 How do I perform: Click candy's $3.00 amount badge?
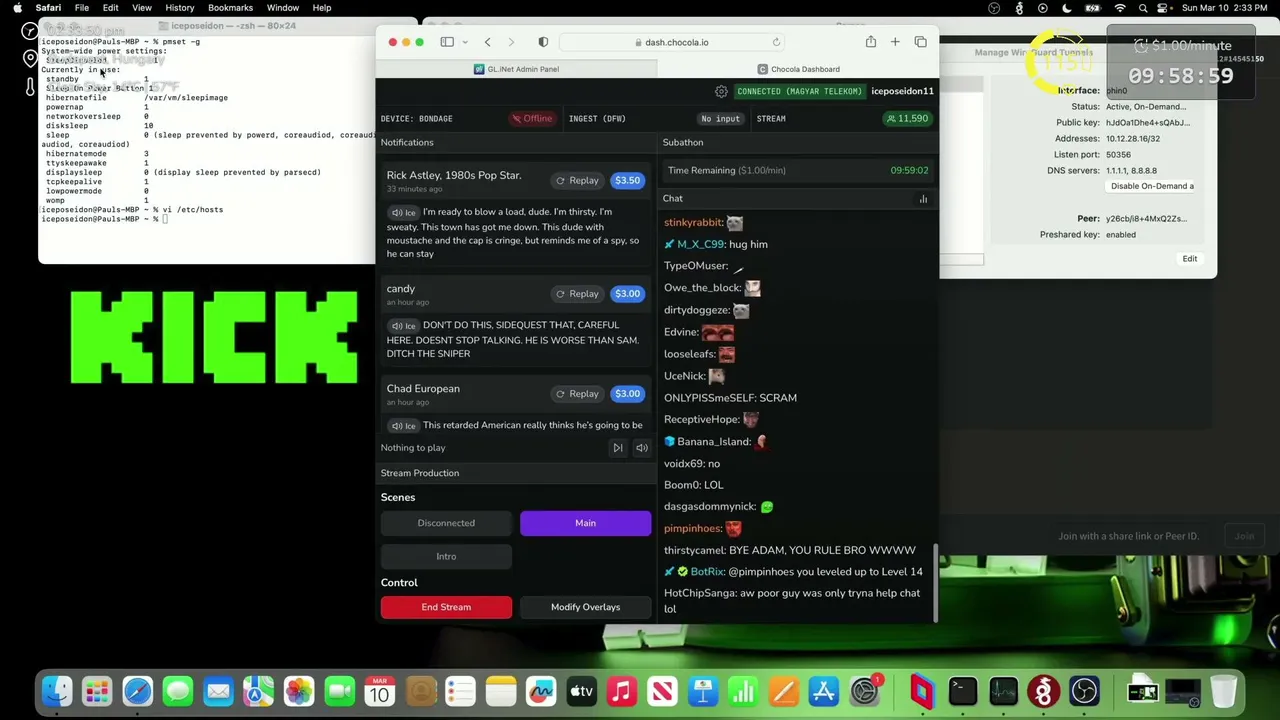click(627, 294)
